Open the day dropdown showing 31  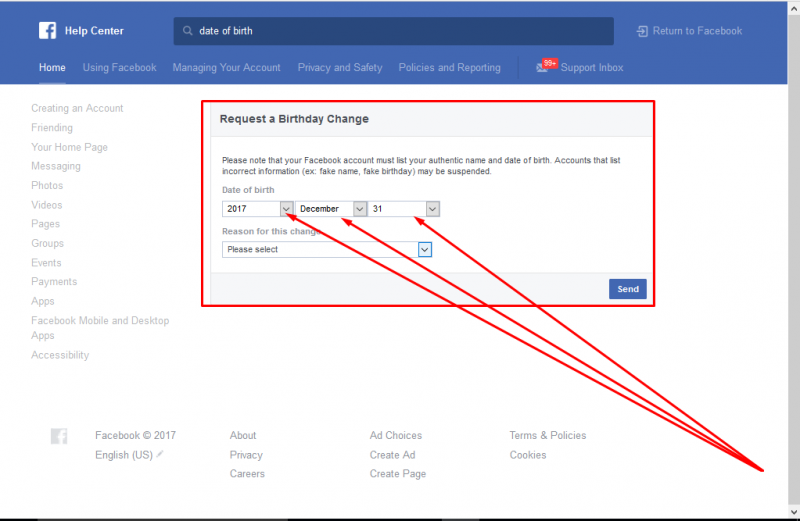pyautogui.click(x=404, y=209)
